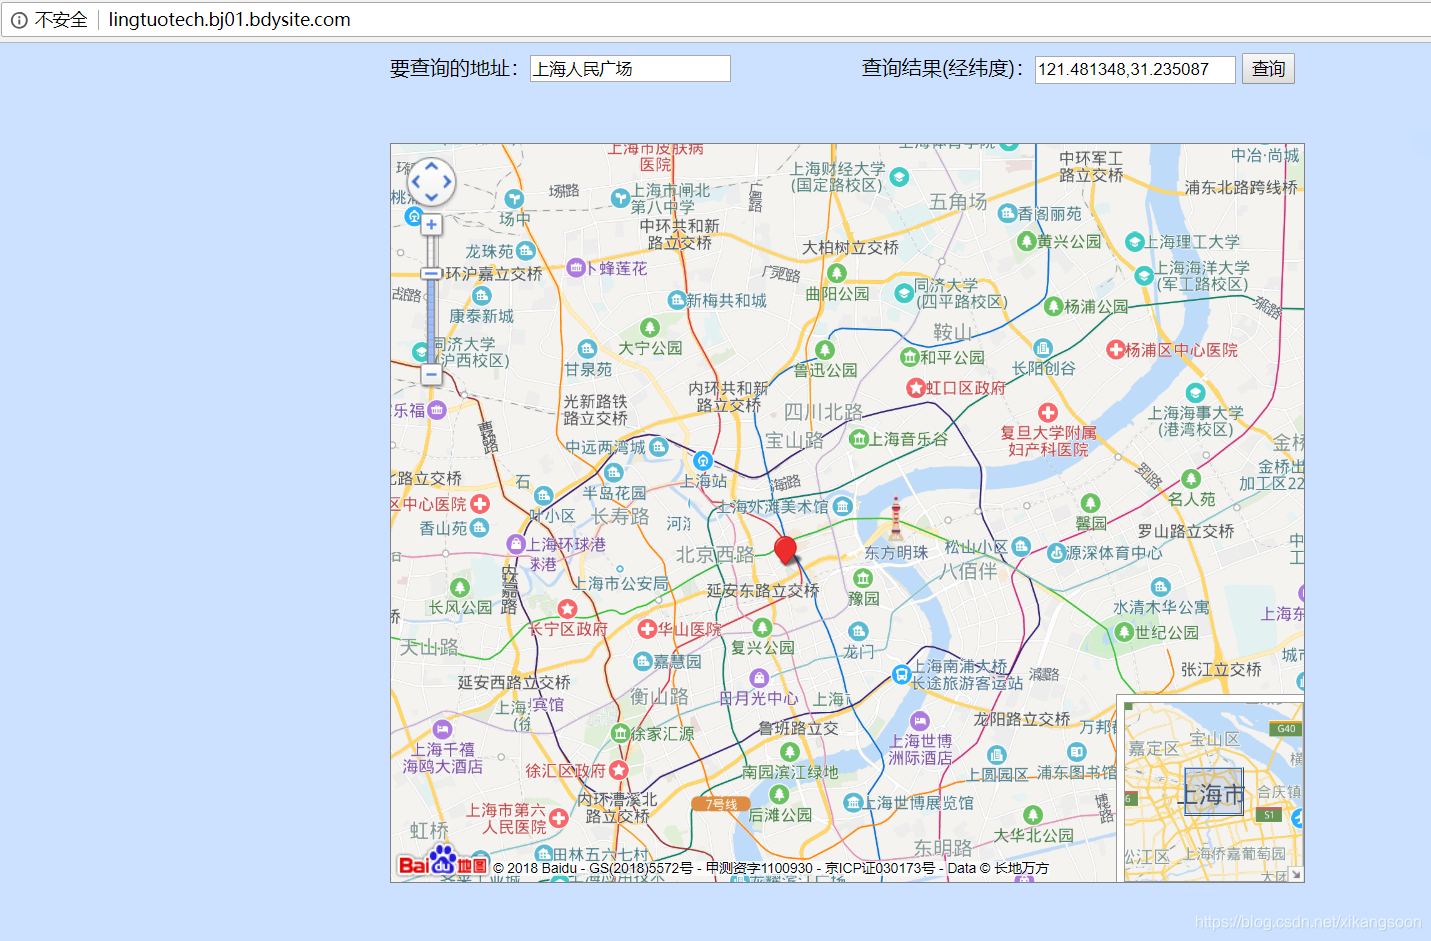Click the 上海财经大学 university icon
This screenshot has height=941, width=1431.
899,177
